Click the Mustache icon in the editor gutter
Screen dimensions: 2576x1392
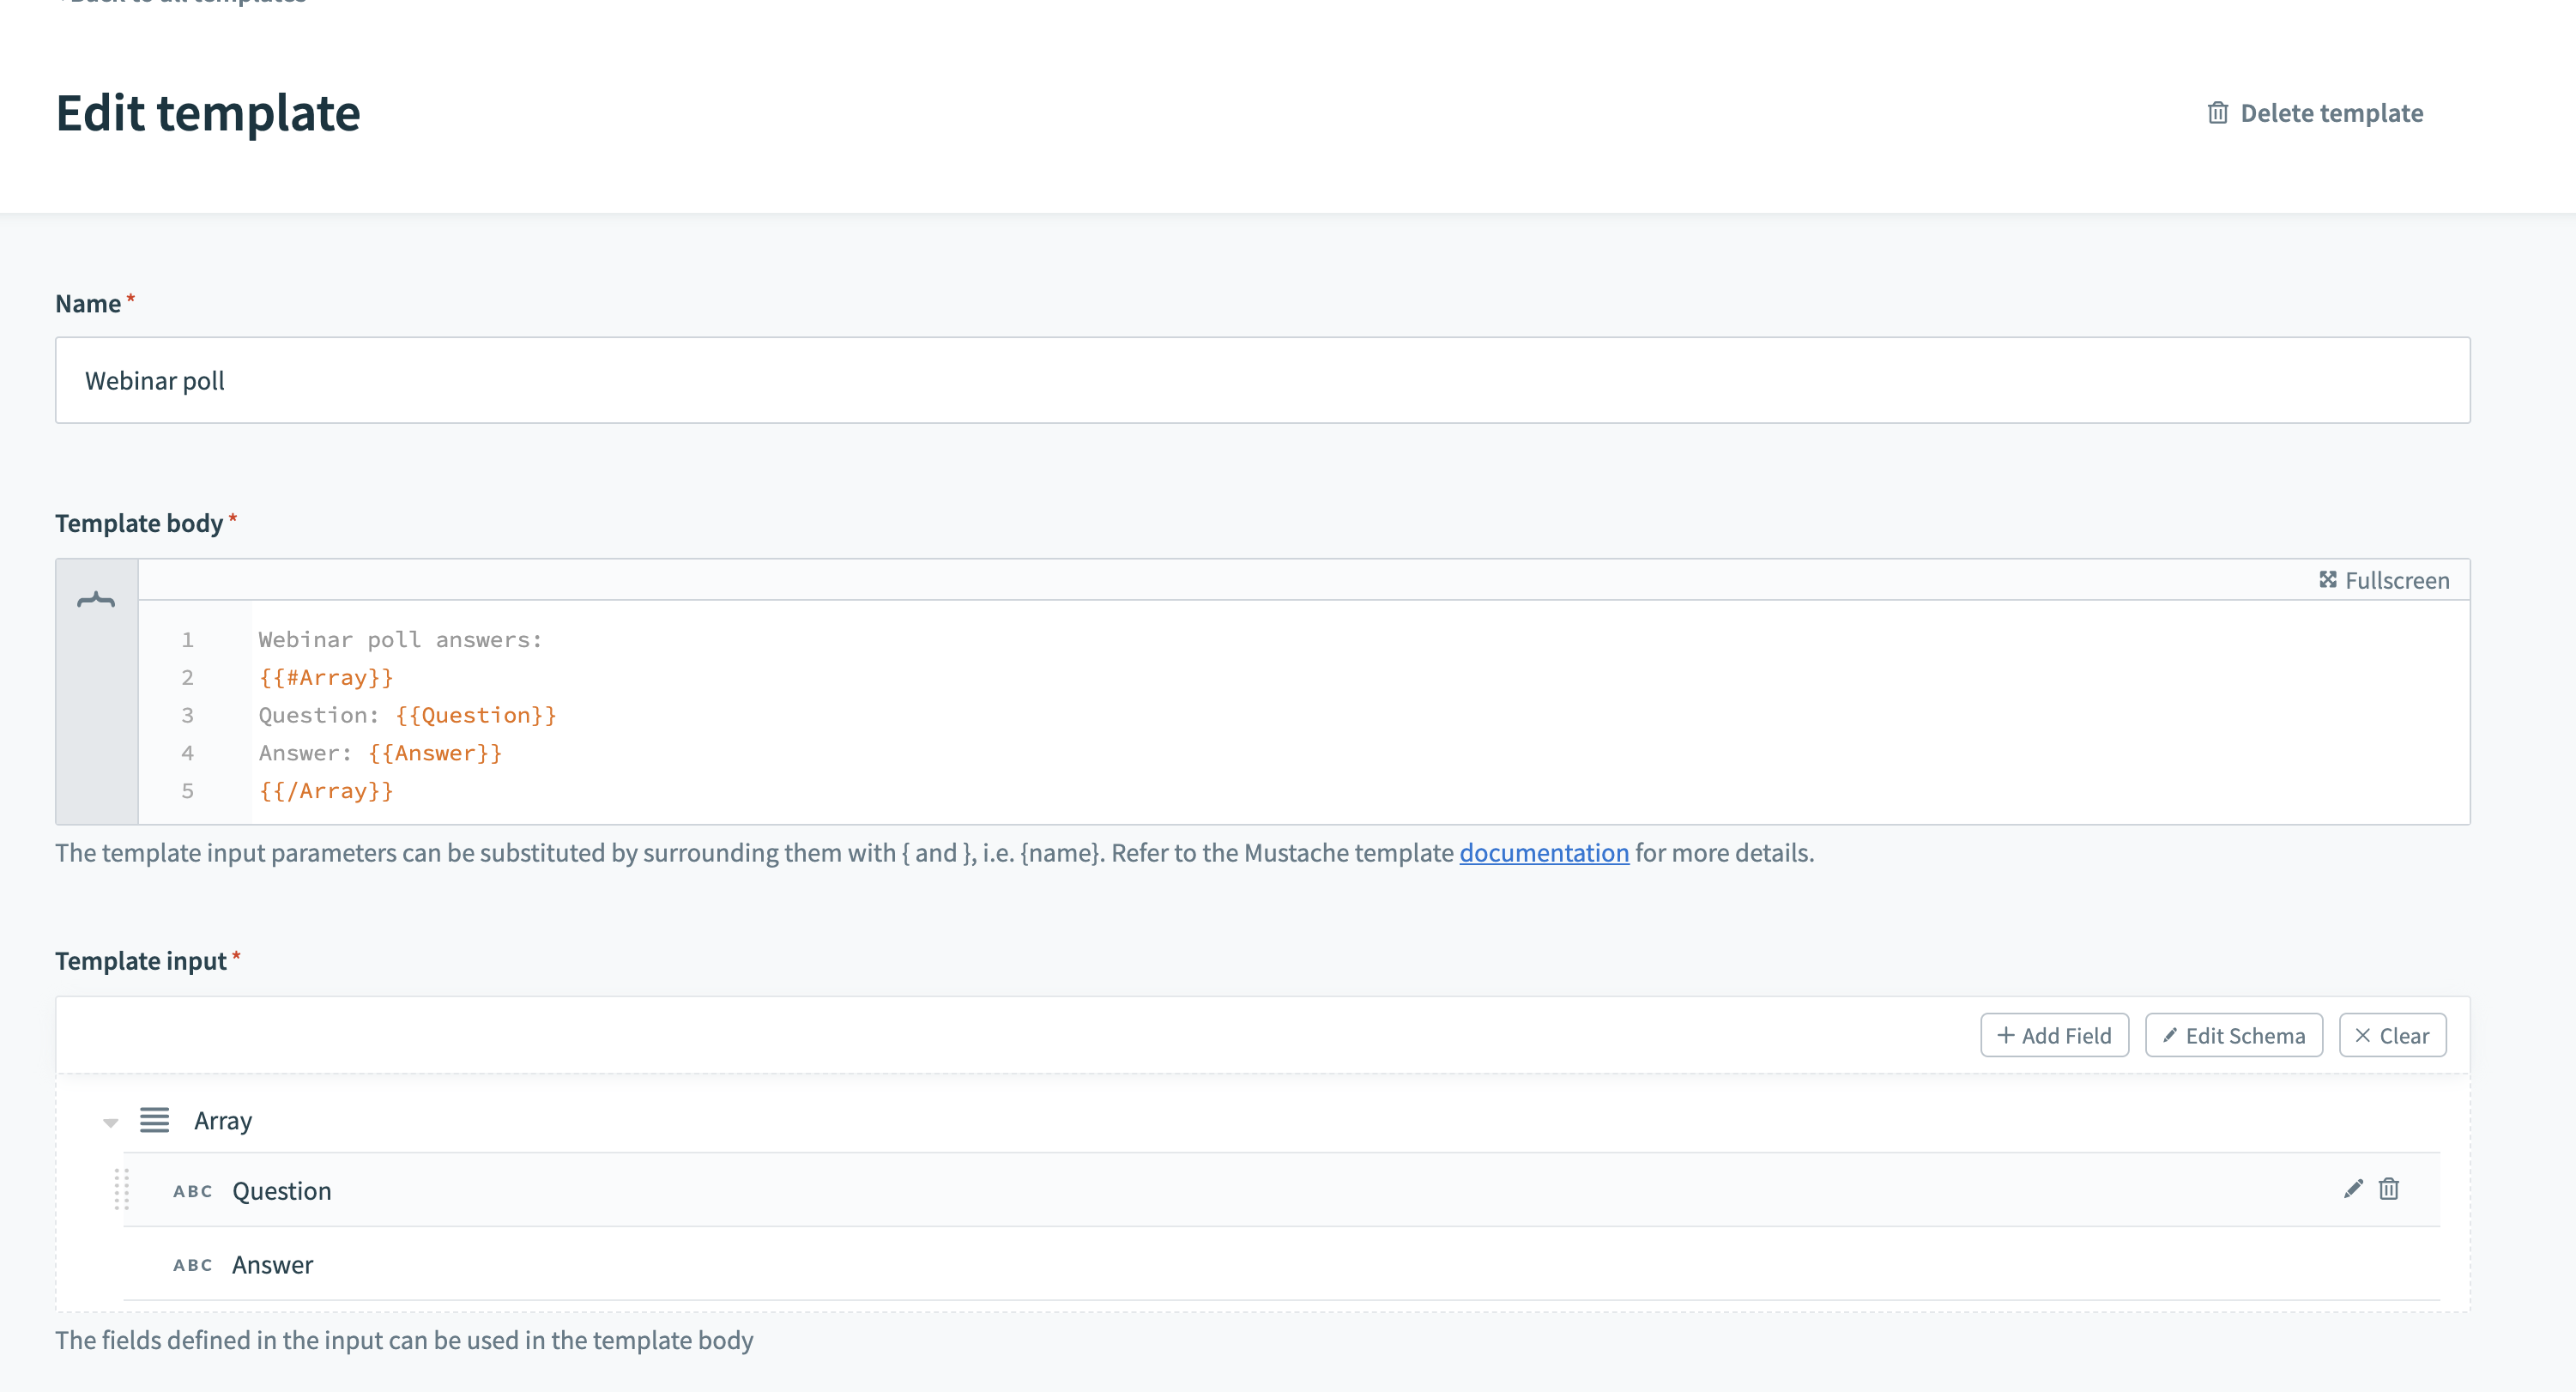(x=96, y=600)
